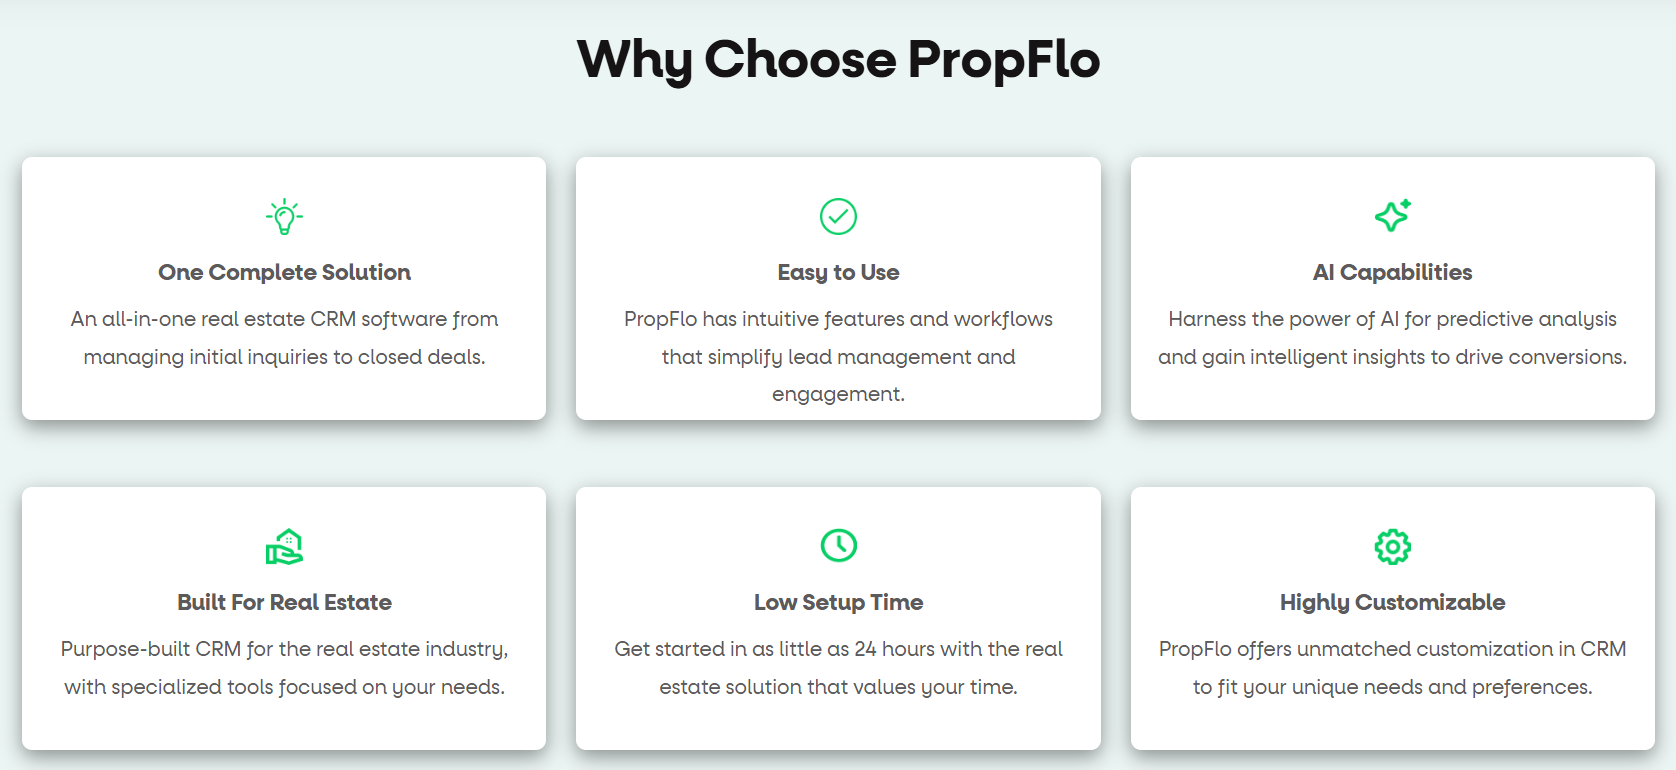Screen dimensions: 1676x770
Task: Click the intuitive features and workflows description
Action: click(838, 356)
